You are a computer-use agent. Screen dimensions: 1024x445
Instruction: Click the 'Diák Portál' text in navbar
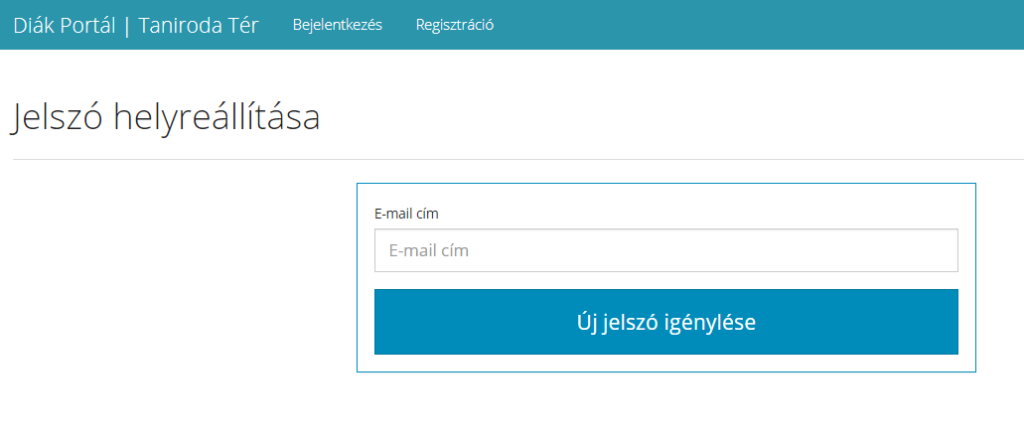tap(64, 25)
